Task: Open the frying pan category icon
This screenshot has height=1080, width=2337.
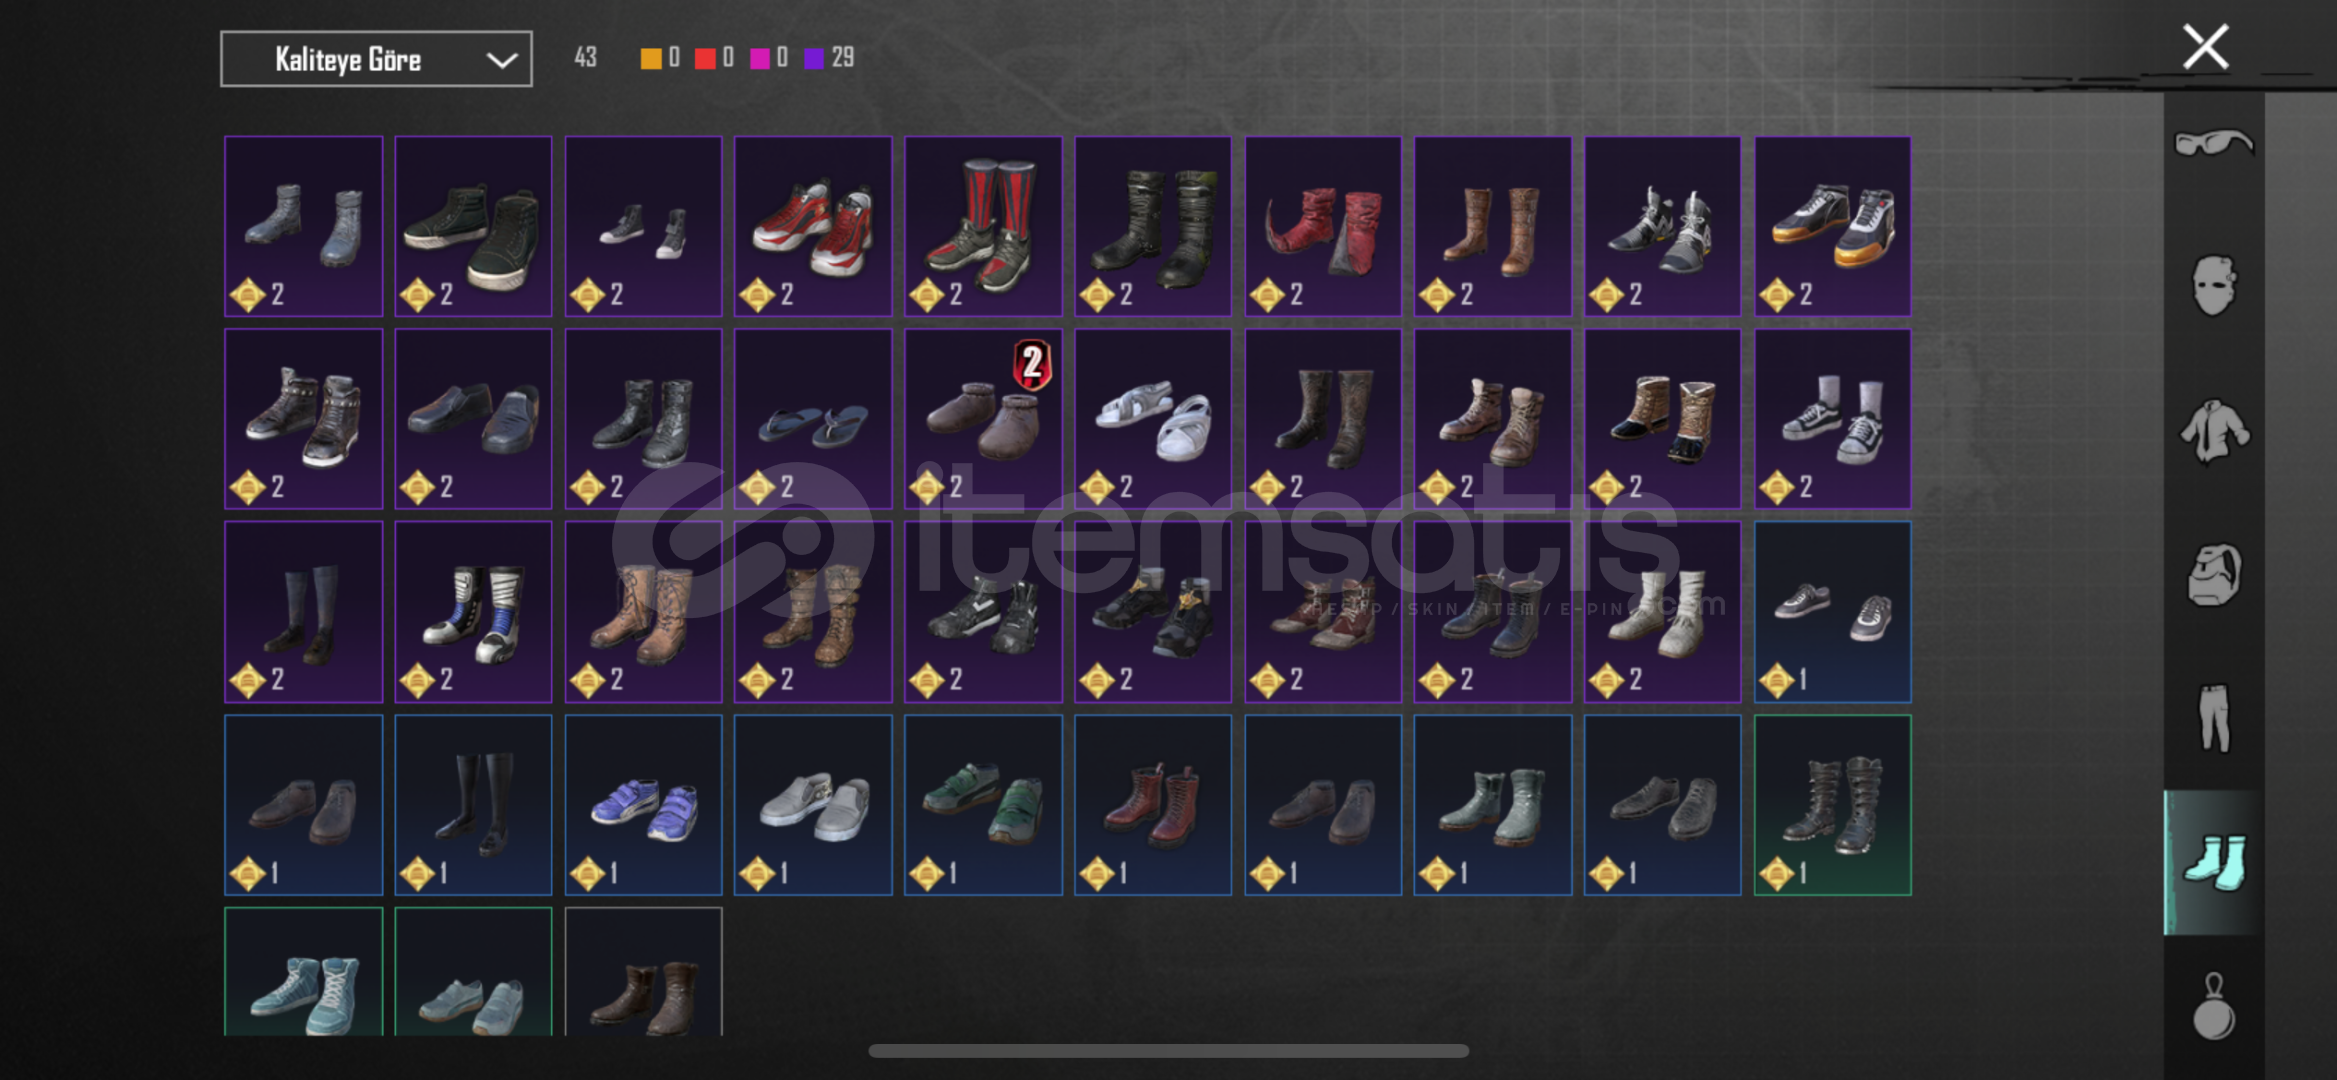Action: (x=2214, y=1007)
